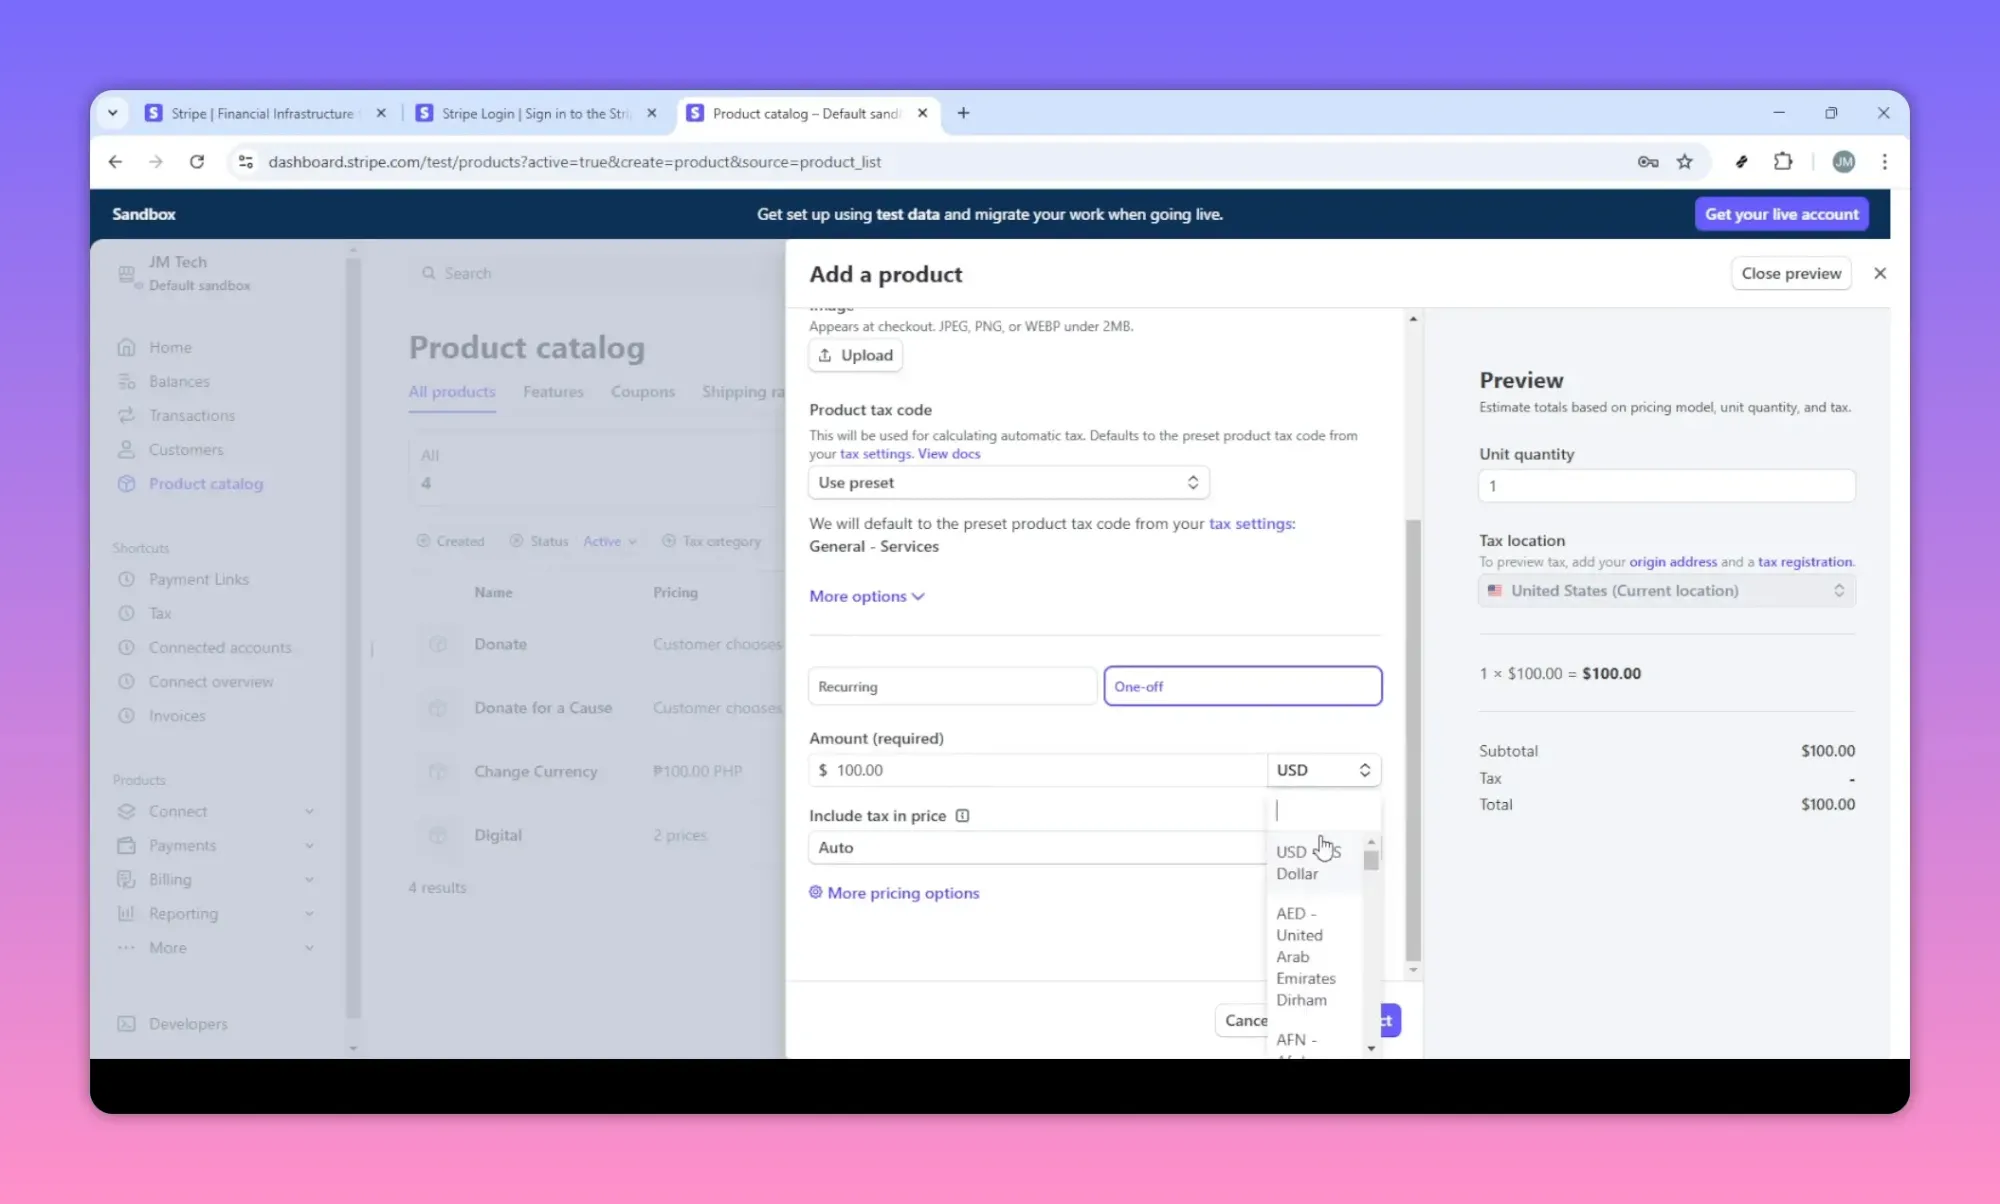Open Payment Links under Shortcuts
Image resolution: width=2000 pixels, height=1204 pixels.
tap(198, 579)
